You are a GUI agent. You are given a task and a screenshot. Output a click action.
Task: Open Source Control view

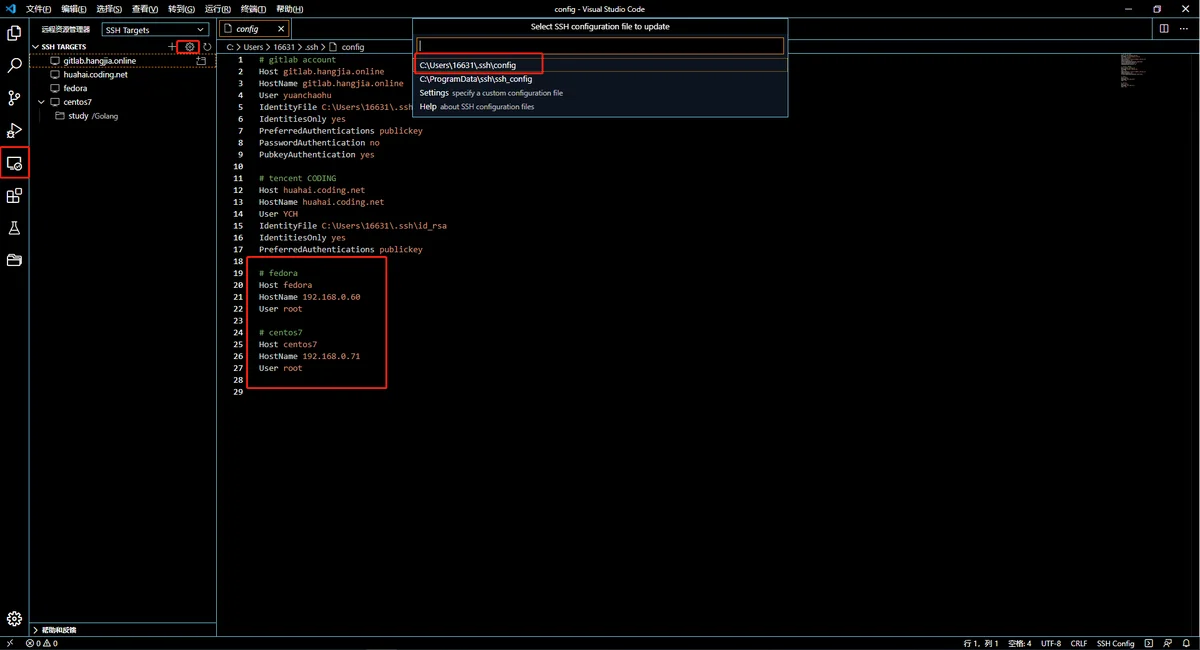14,98
